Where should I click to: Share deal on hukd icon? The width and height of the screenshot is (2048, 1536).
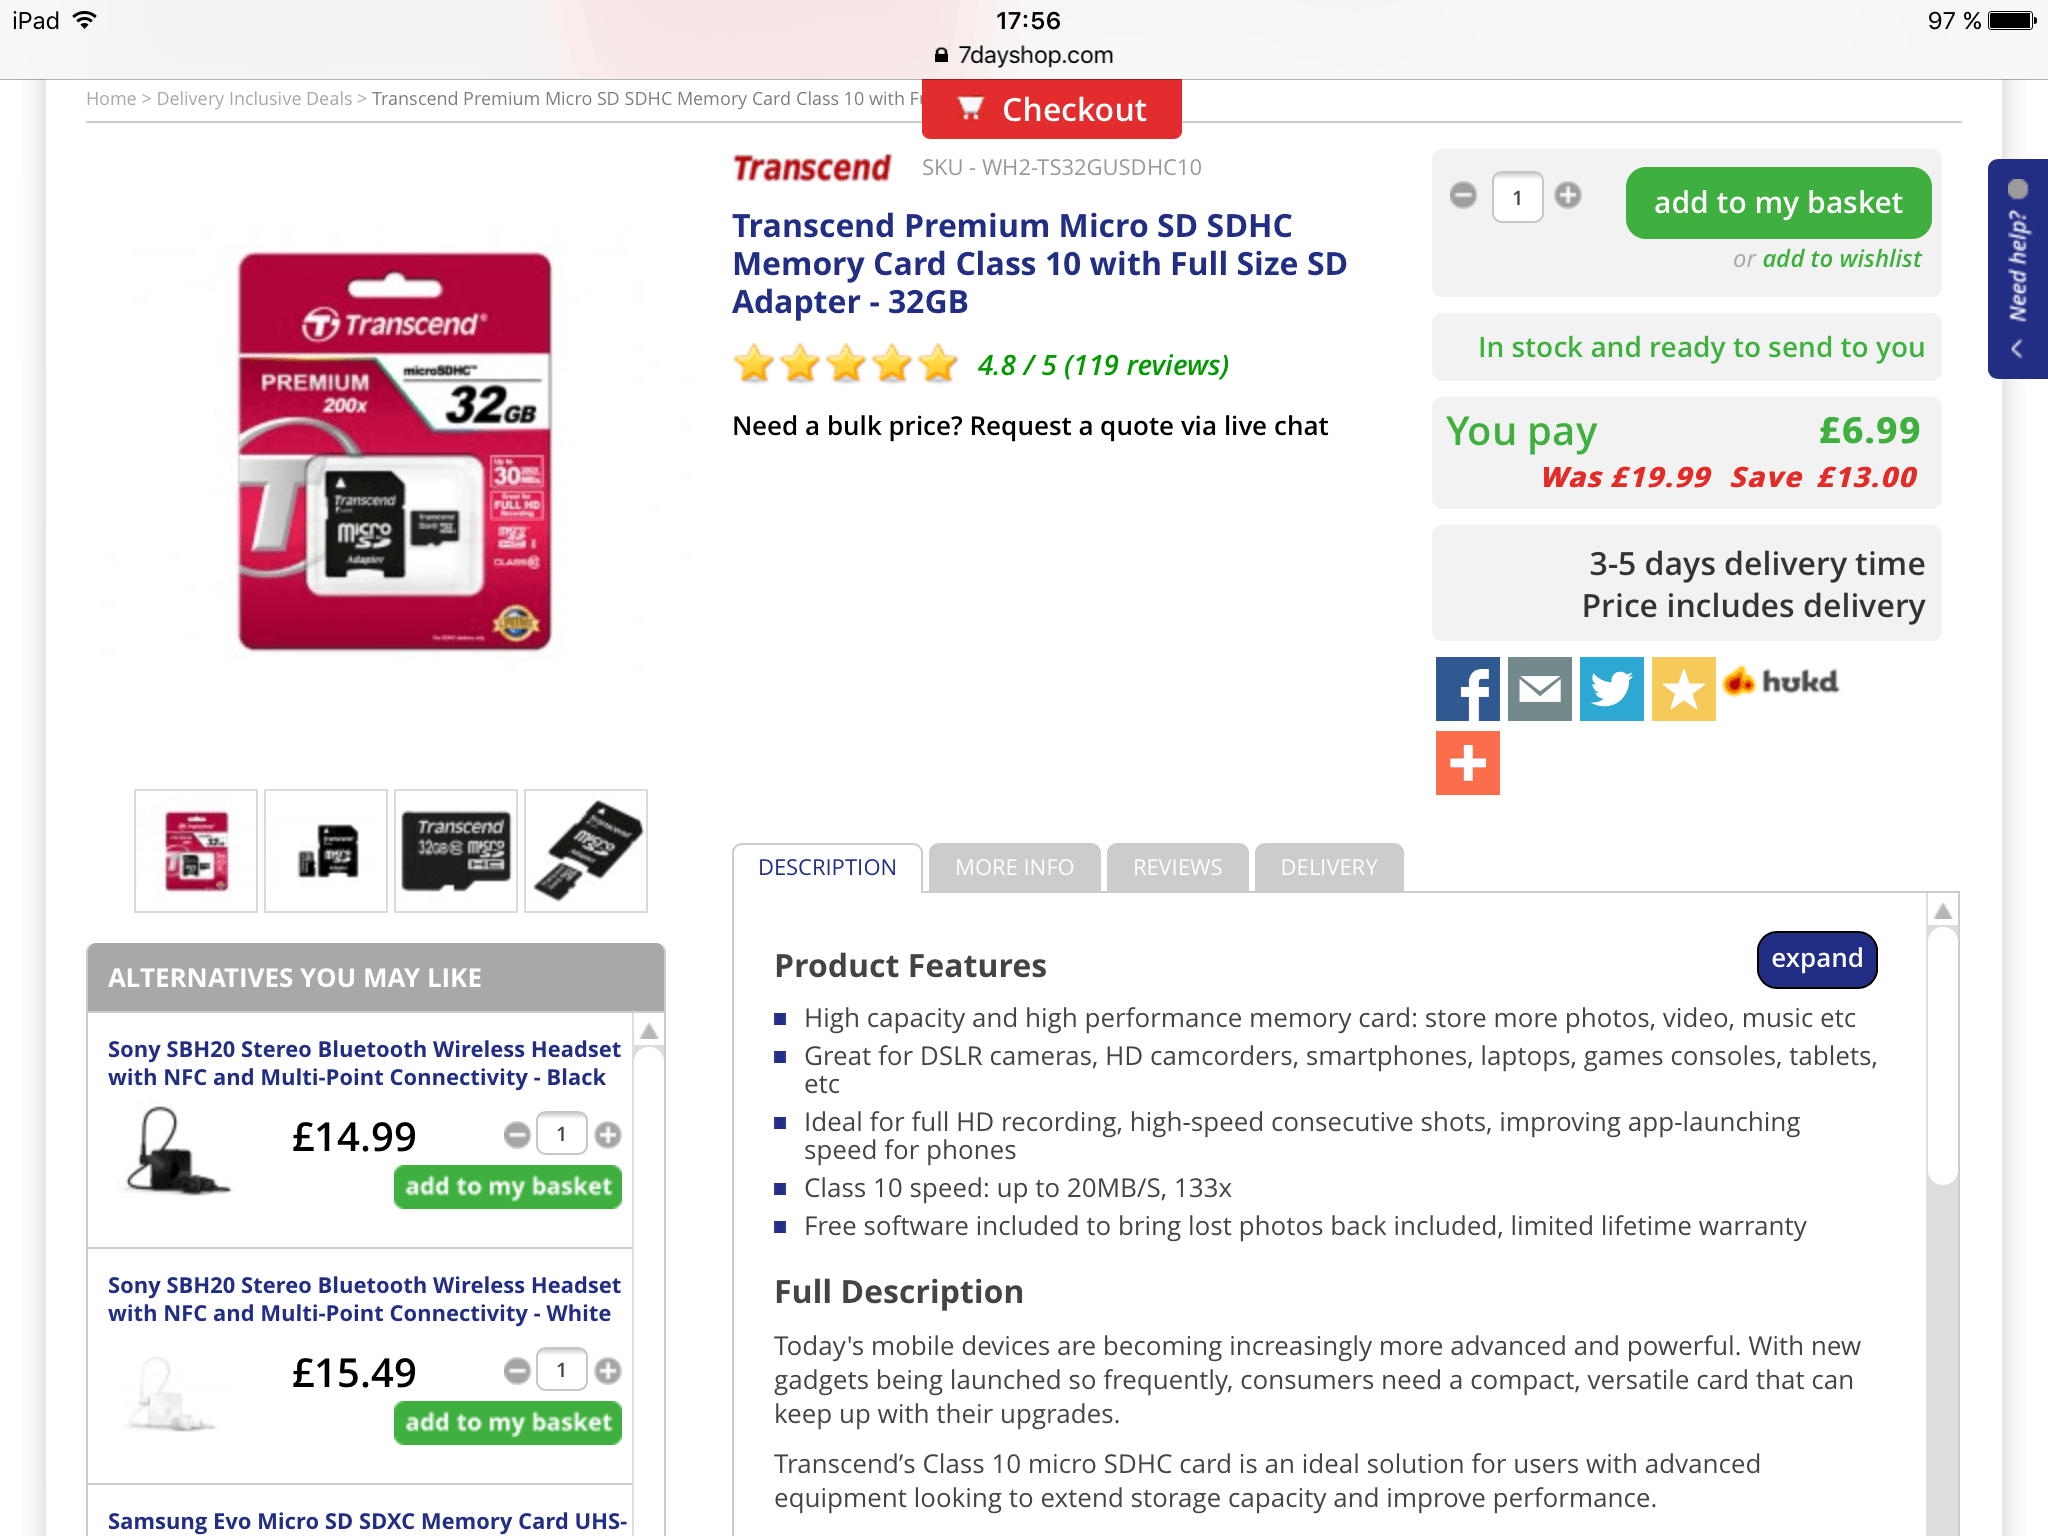(x=1781, y=682)
